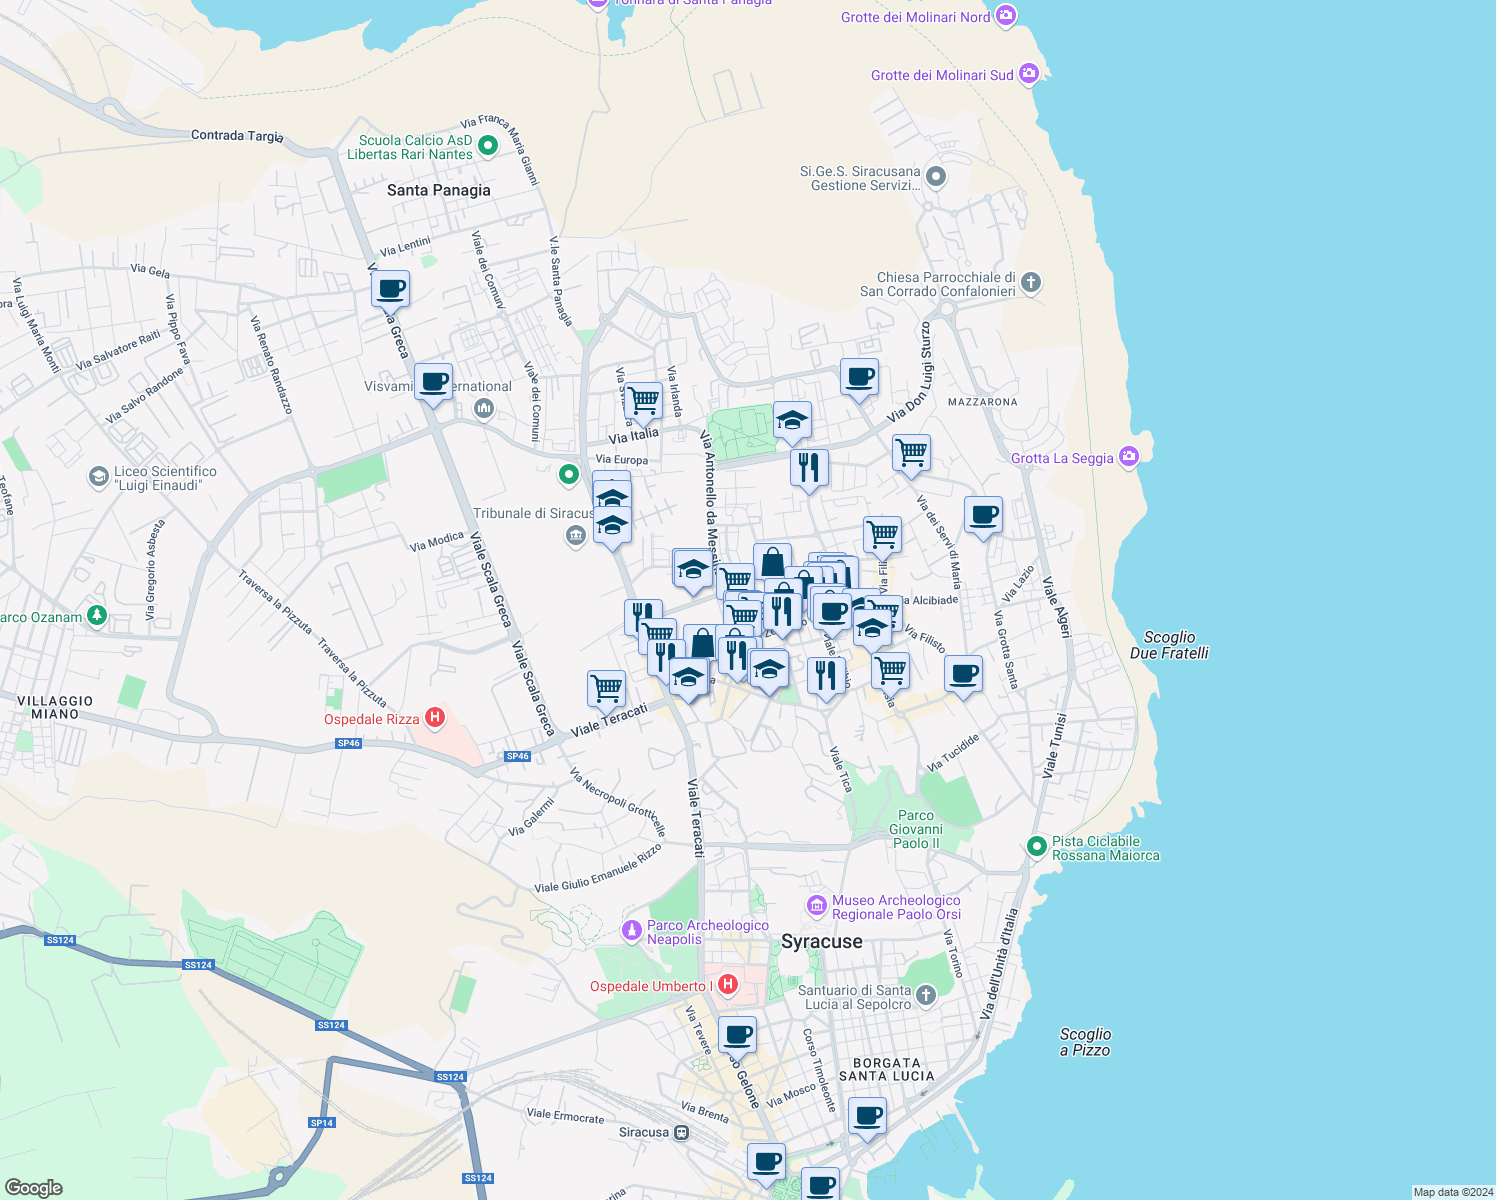
Task: Click the train station icon near Siracusa
Action: point(681,1131)
